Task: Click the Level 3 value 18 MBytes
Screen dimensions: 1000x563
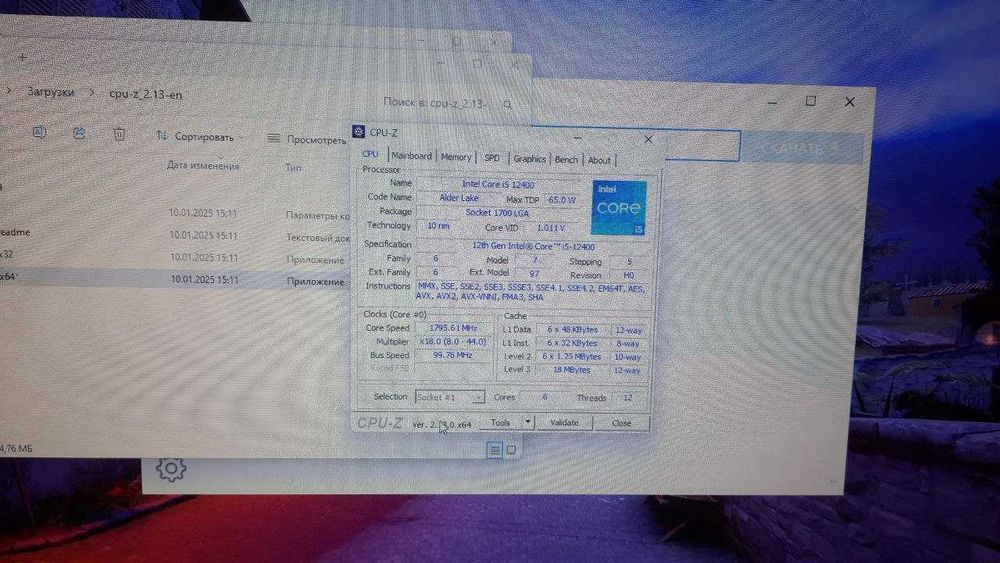Action: click(x=572, y=370)
